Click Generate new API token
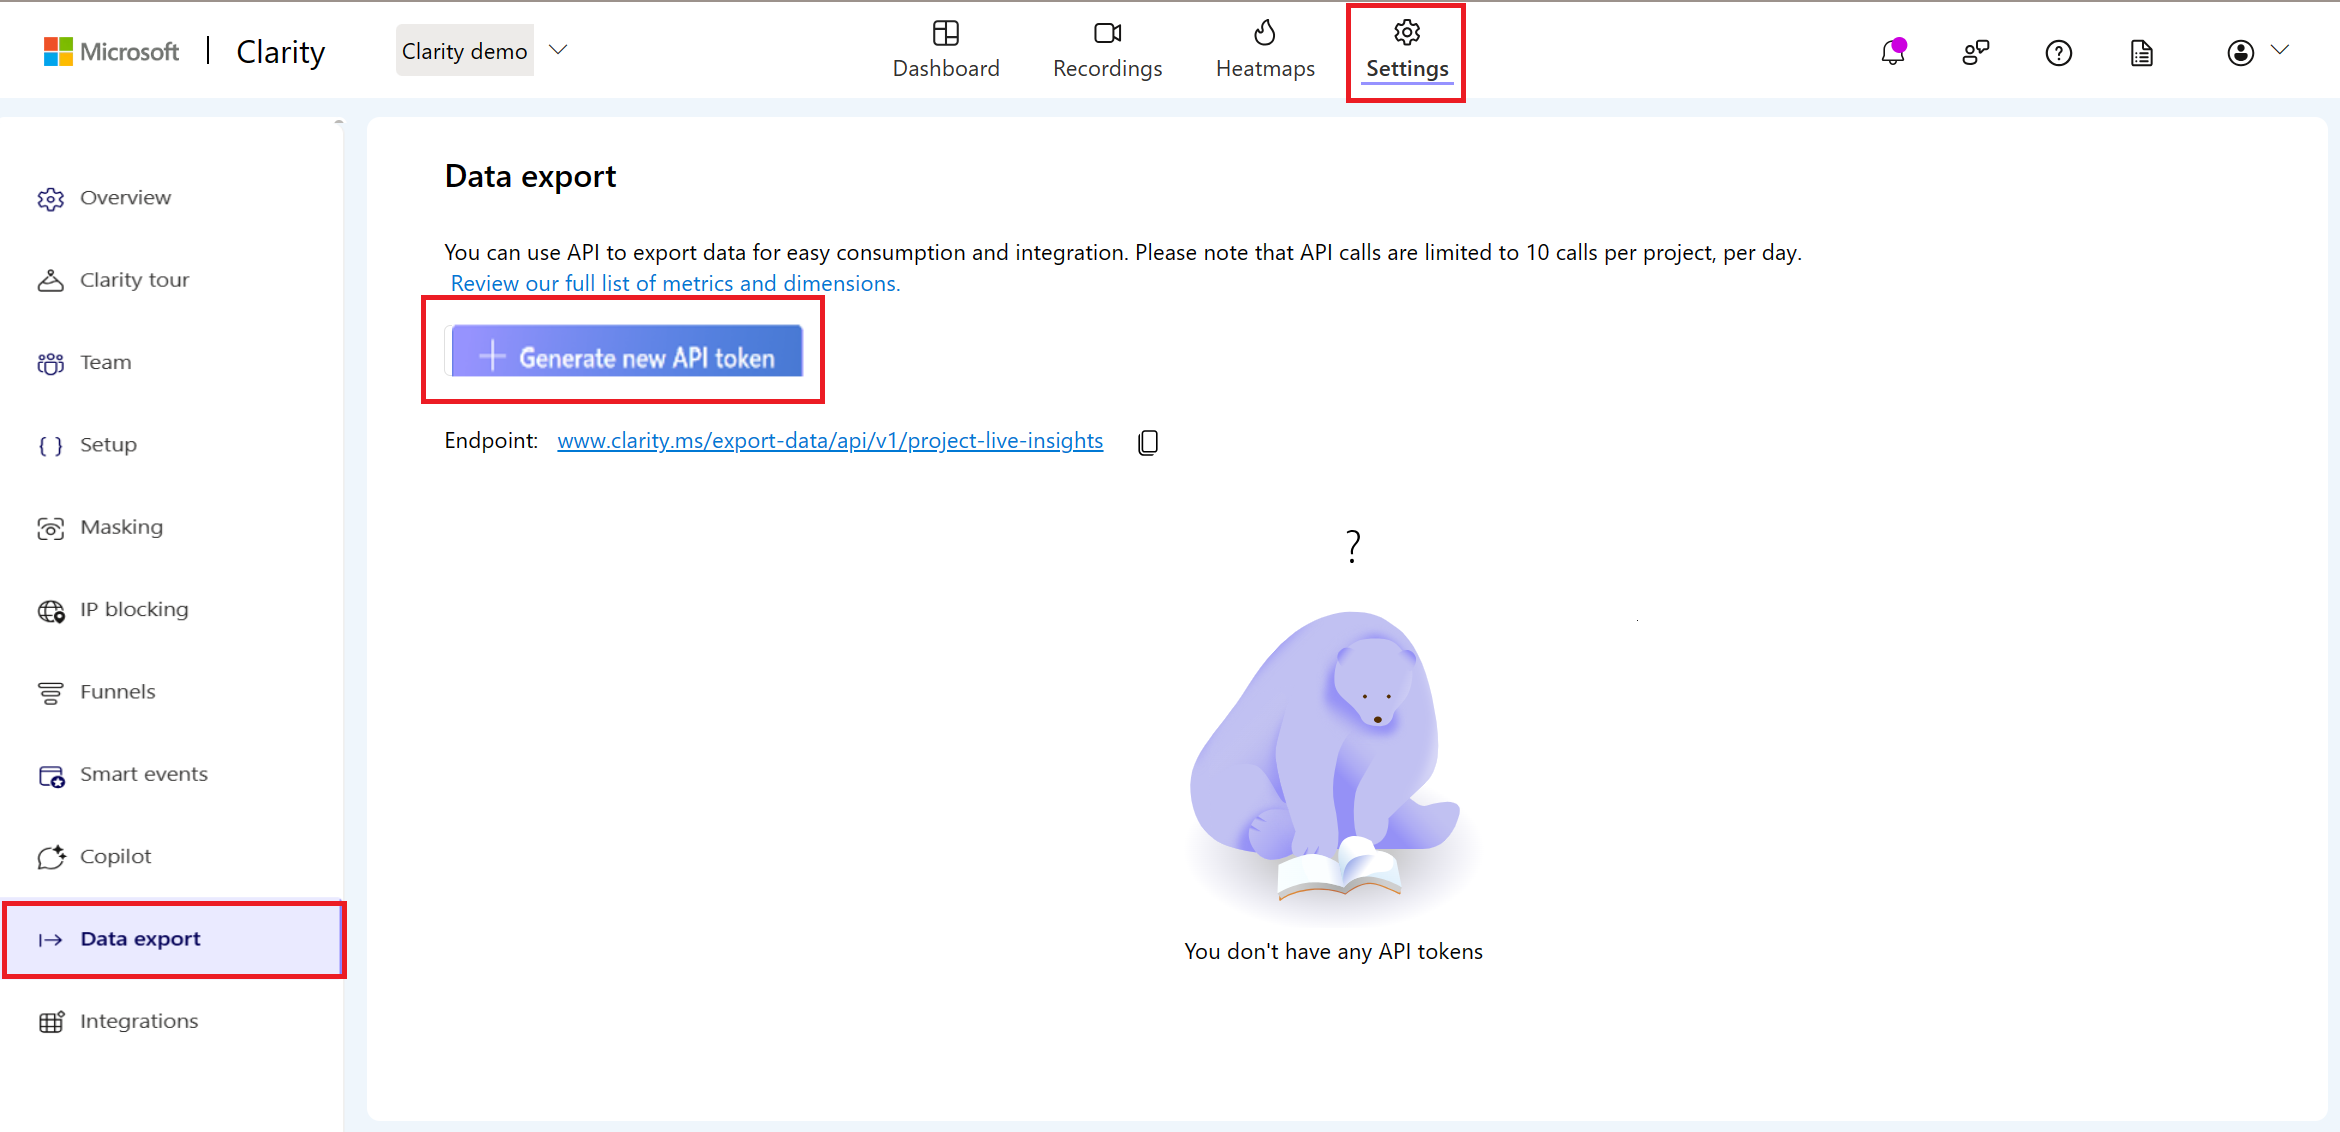 point(626,355)
